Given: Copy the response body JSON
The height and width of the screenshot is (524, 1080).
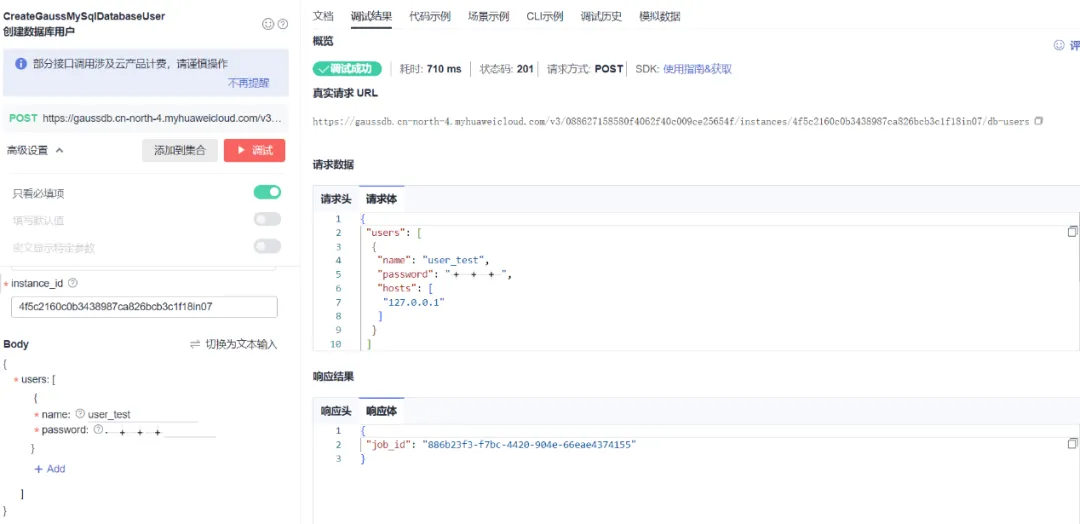Looking at the screenshot, I should pos(1072,443).
